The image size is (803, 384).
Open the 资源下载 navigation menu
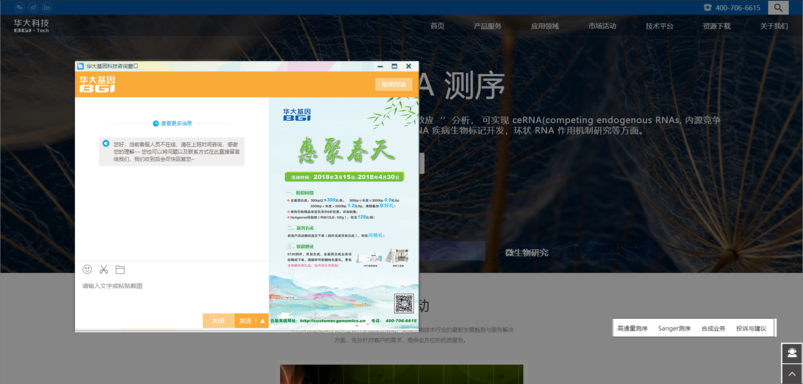717,26
